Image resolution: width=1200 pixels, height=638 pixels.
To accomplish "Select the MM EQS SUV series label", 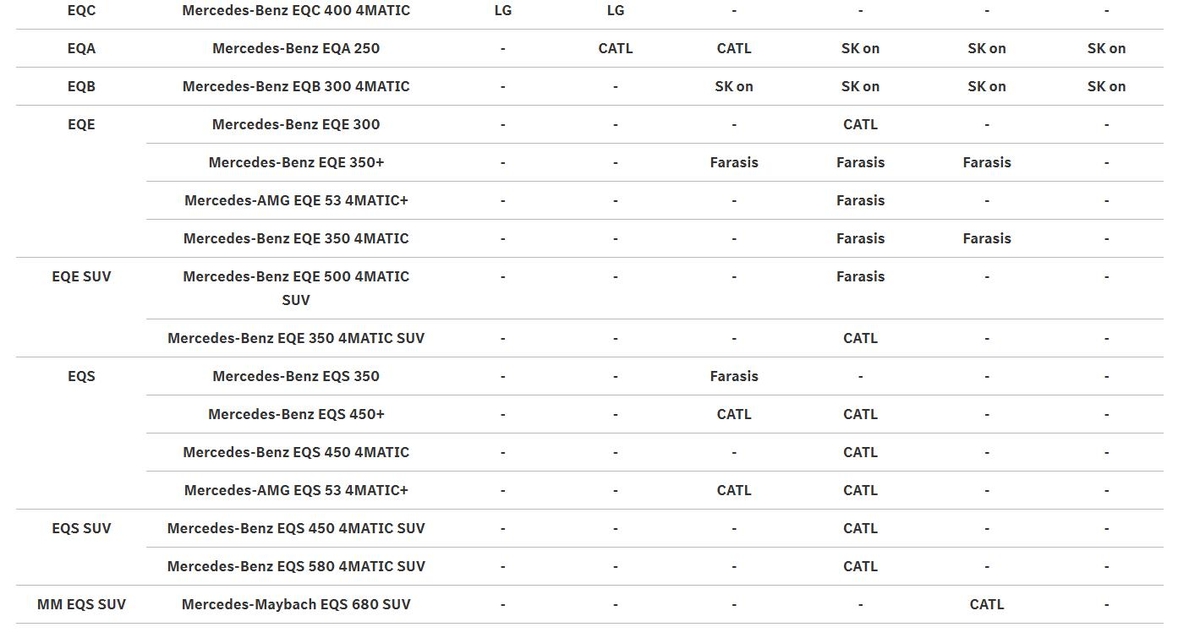I will point(81,604).
